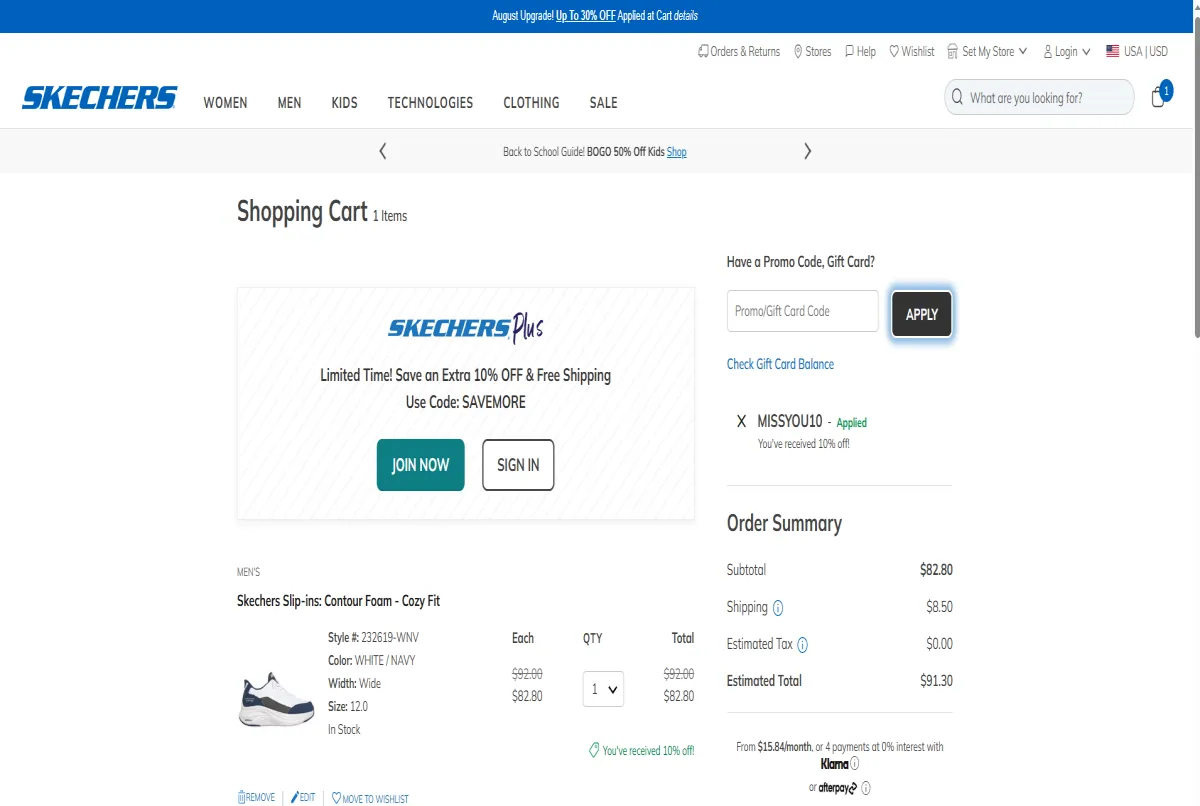Expand the Login dropdown
The height and width of the screenshot is (806, 1200).
1066,51
